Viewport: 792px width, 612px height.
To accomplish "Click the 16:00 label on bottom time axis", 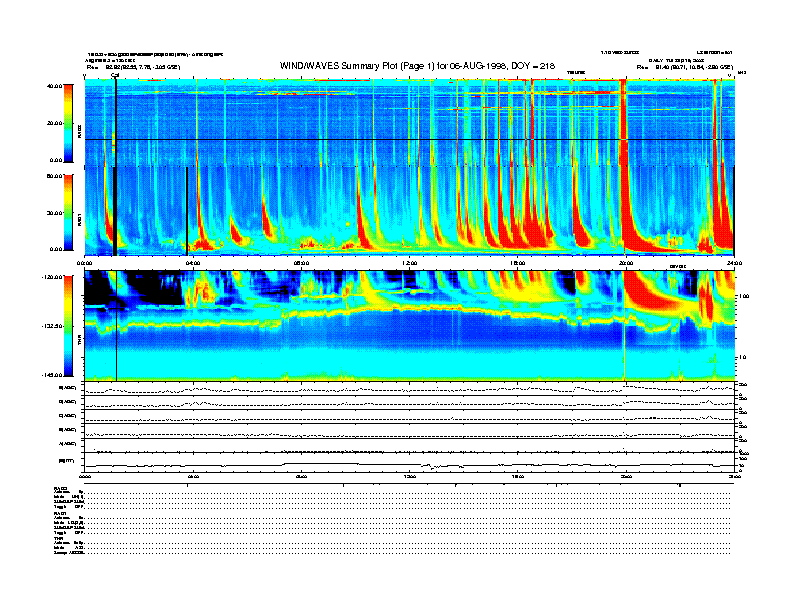I will click(x=518, y=476).
